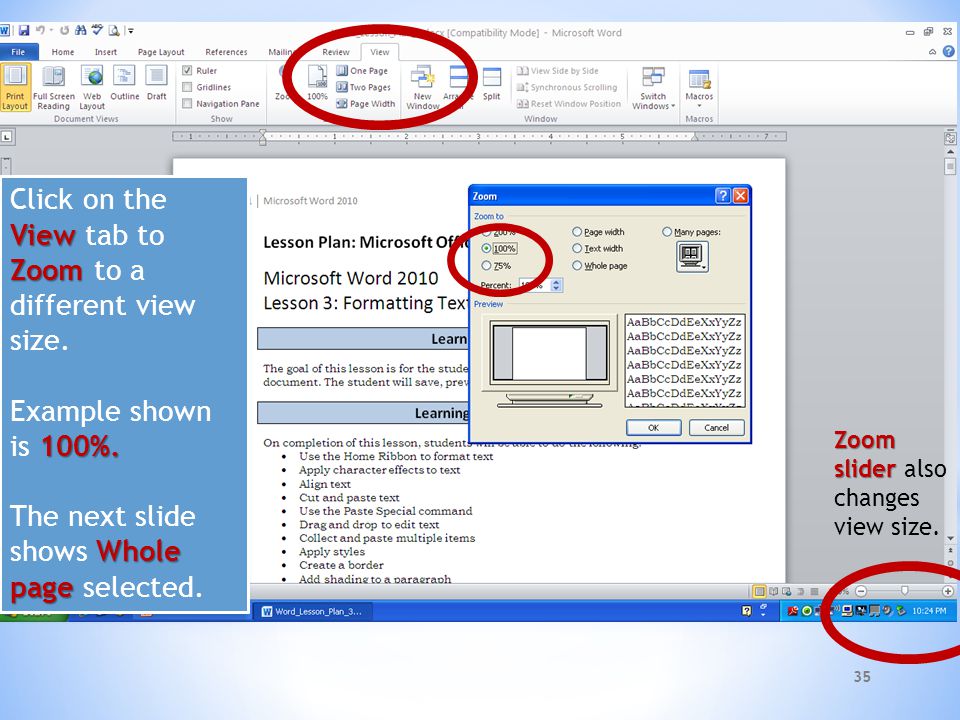Click the status bar Full Screen Reading icon

point(773,591)
